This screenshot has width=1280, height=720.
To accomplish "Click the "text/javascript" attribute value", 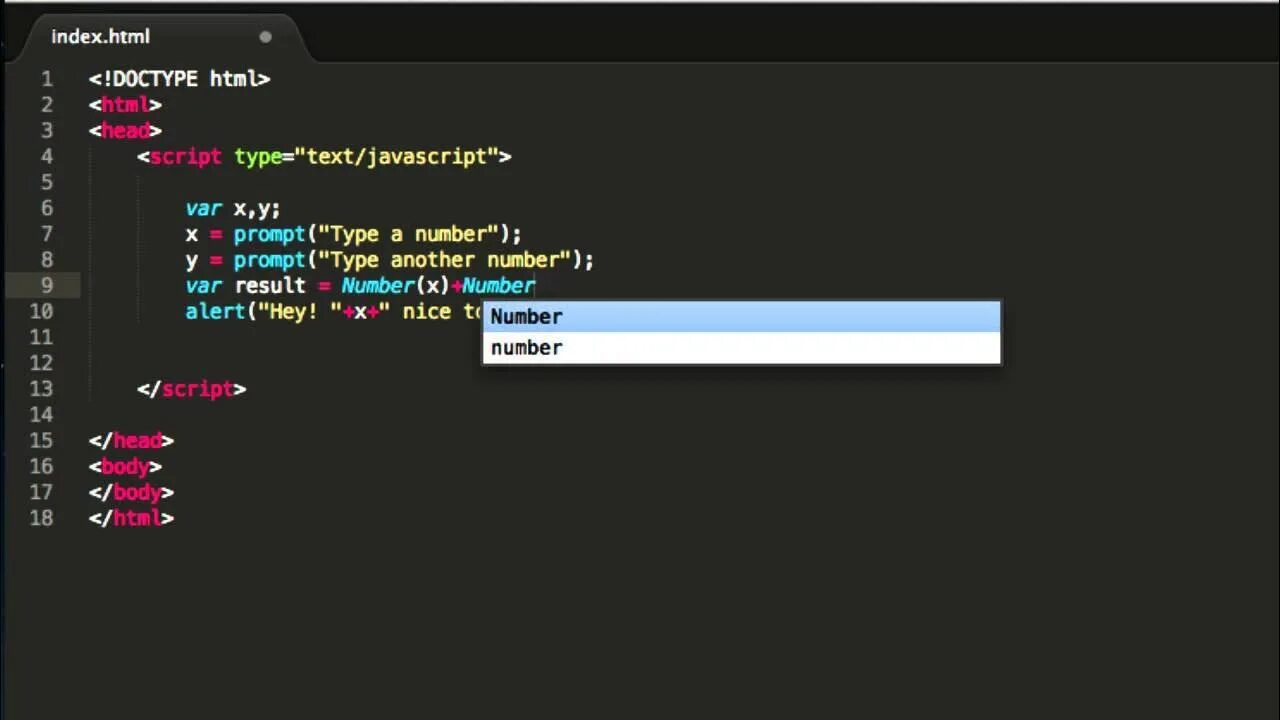I will click(x=396, y=157).
